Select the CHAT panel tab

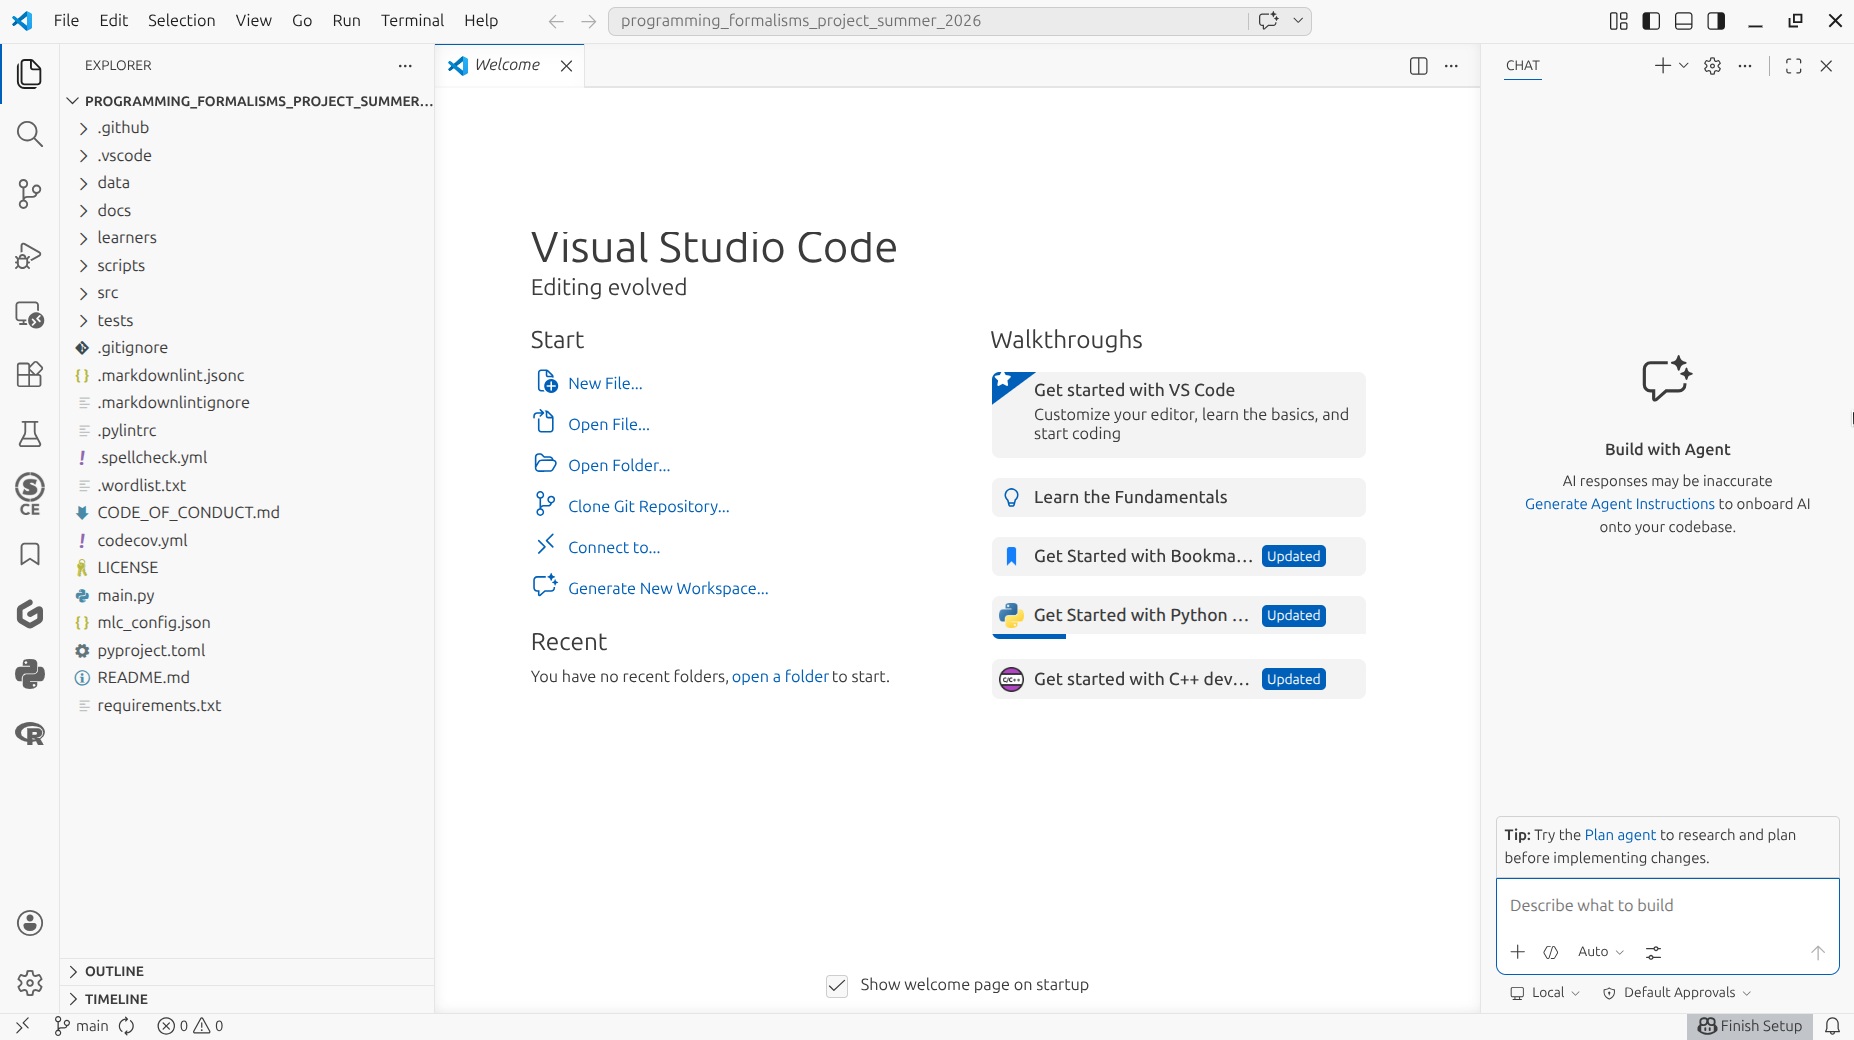pos(1523,66)
